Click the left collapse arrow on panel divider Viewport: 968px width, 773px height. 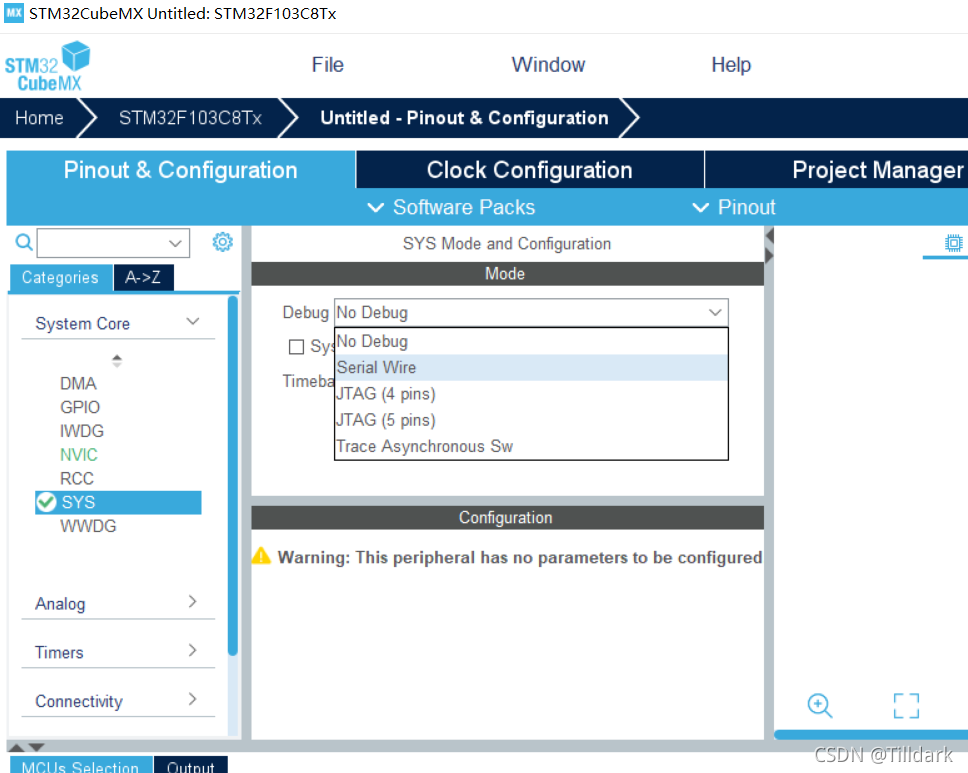click(769, 235)
